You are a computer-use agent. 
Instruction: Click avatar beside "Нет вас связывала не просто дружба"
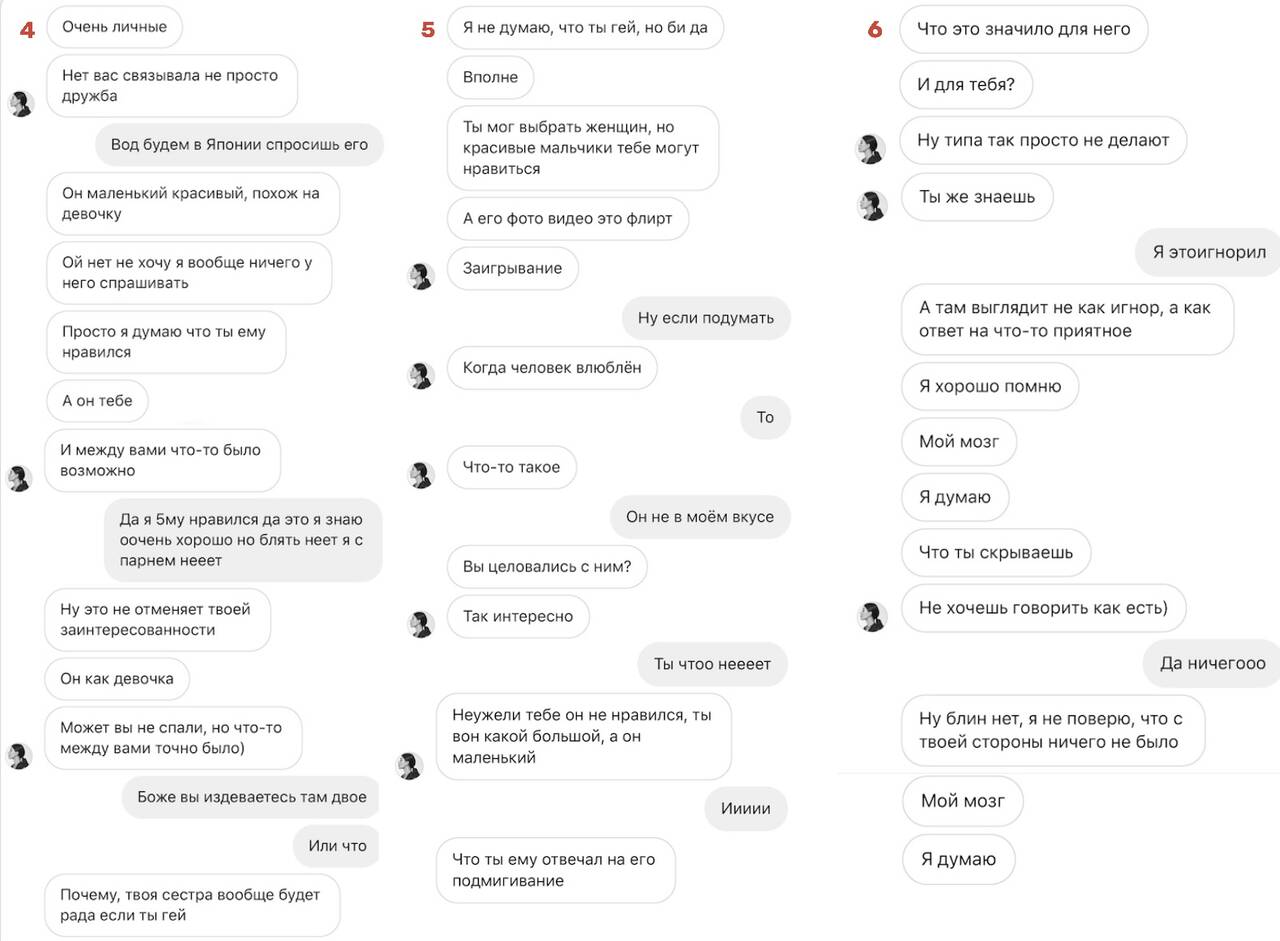pyautogui.click(x=21, y=103)
